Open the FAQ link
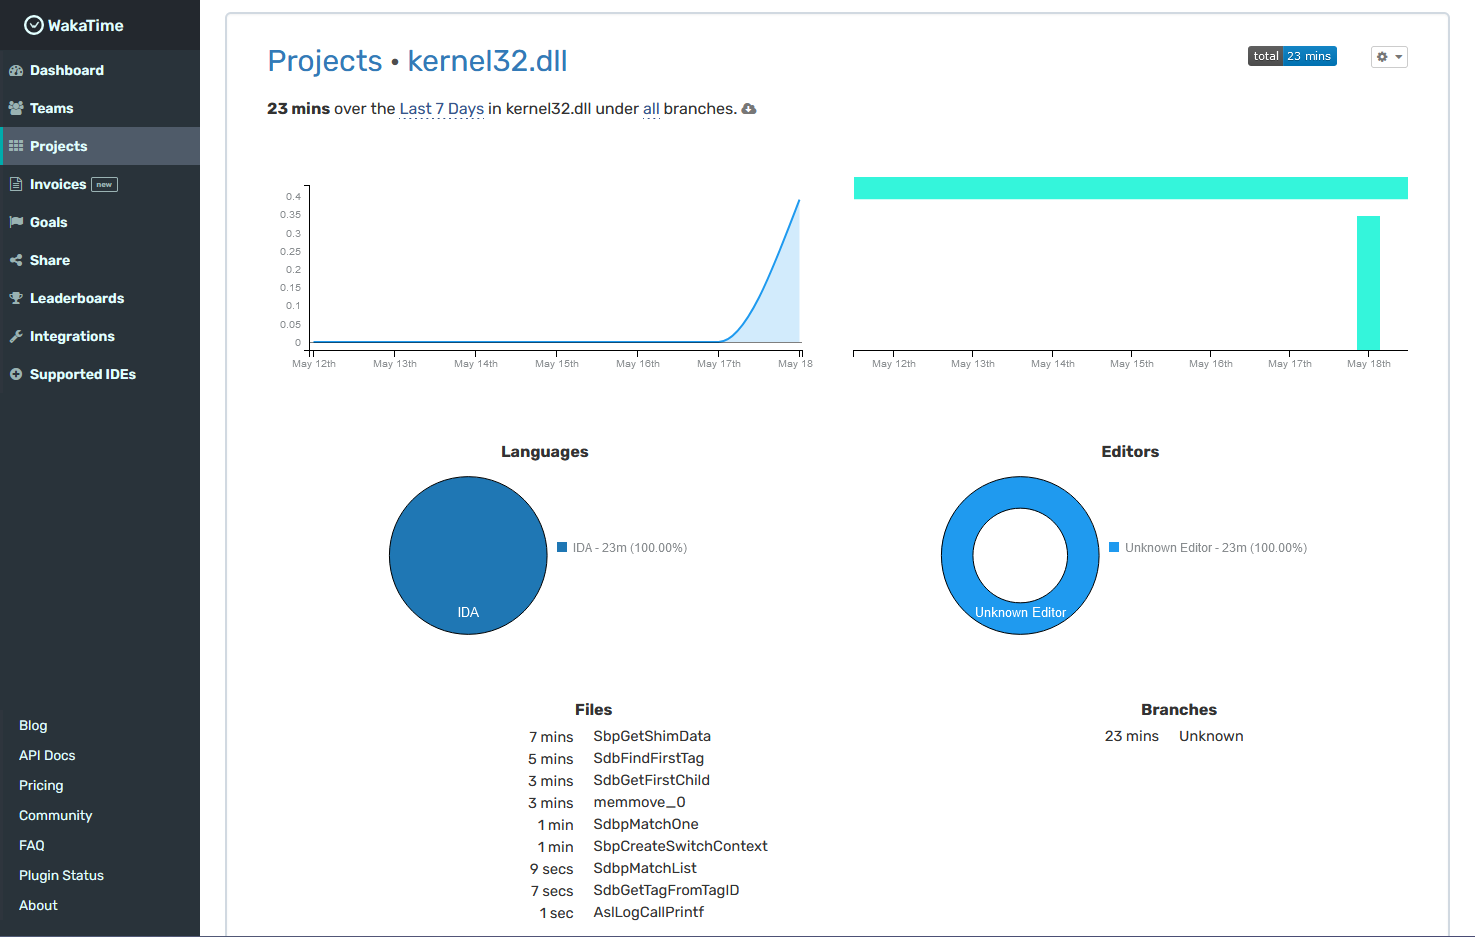This screenshot has height=937, width=1475. [32, 845]
